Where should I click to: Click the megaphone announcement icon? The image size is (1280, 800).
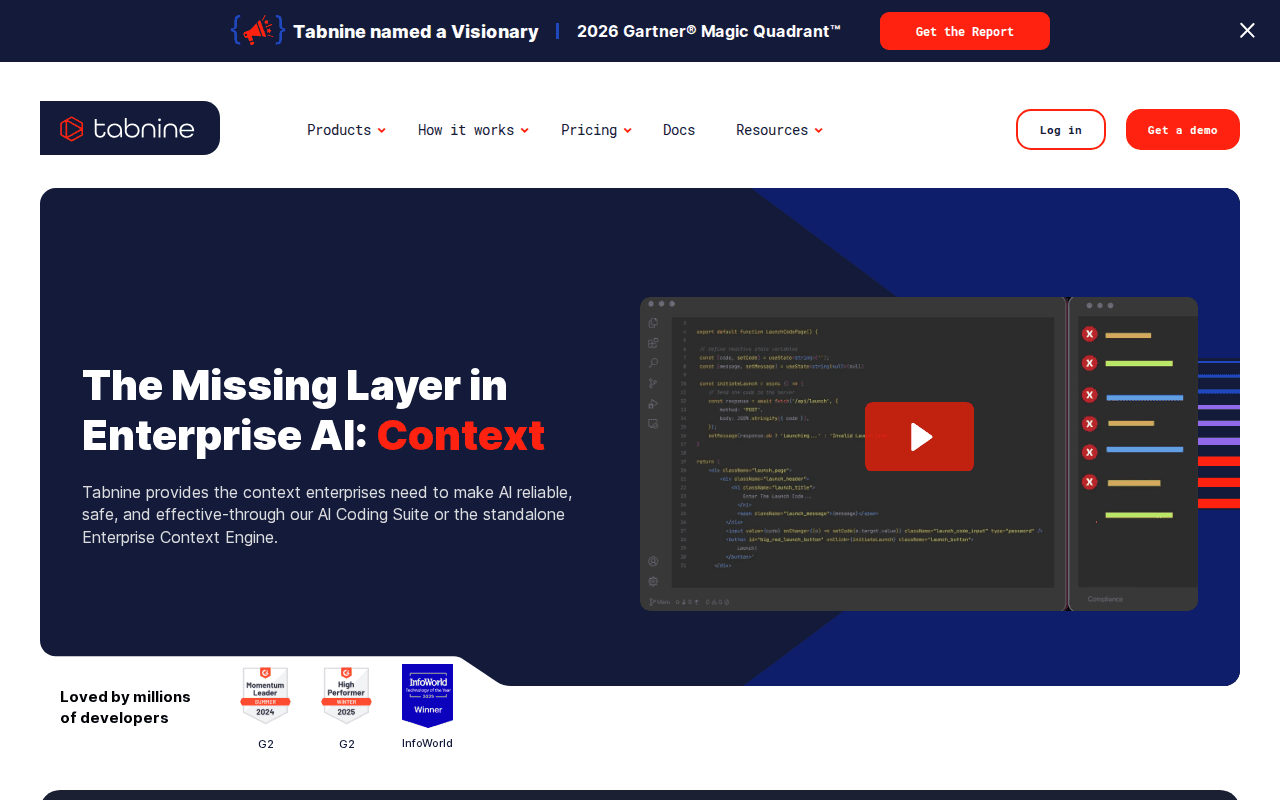[x=258, y=30]
